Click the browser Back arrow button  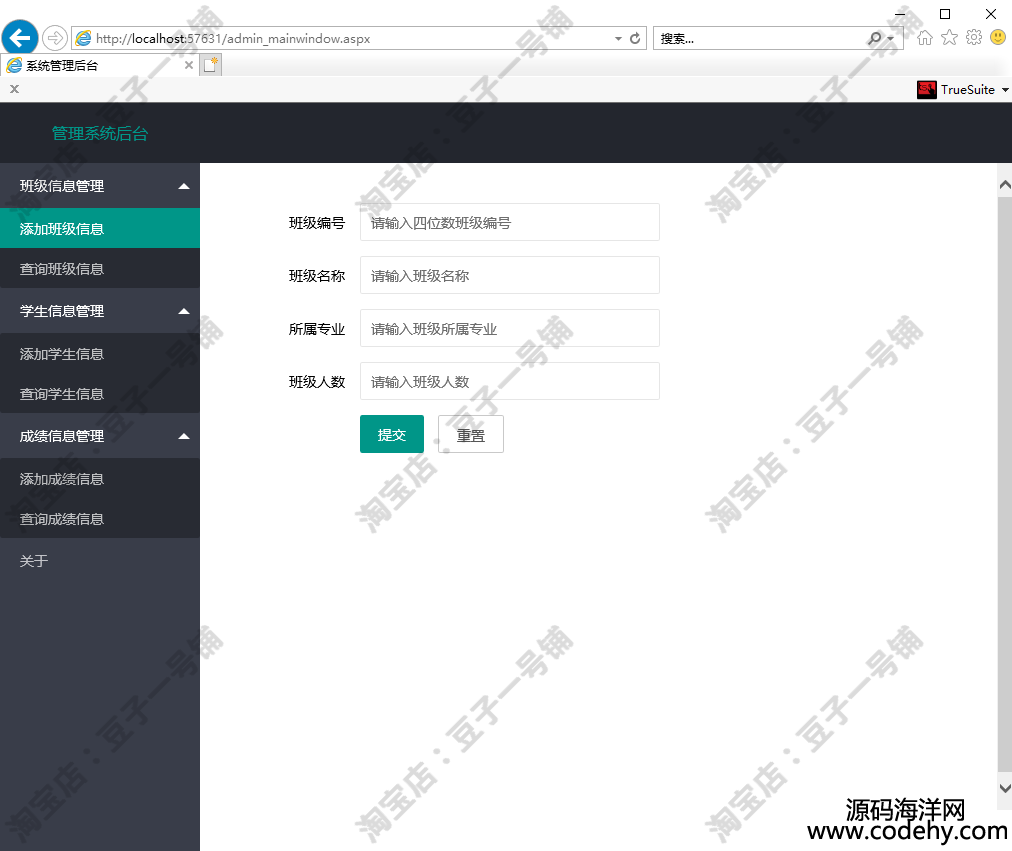click(x=20, y=38)
